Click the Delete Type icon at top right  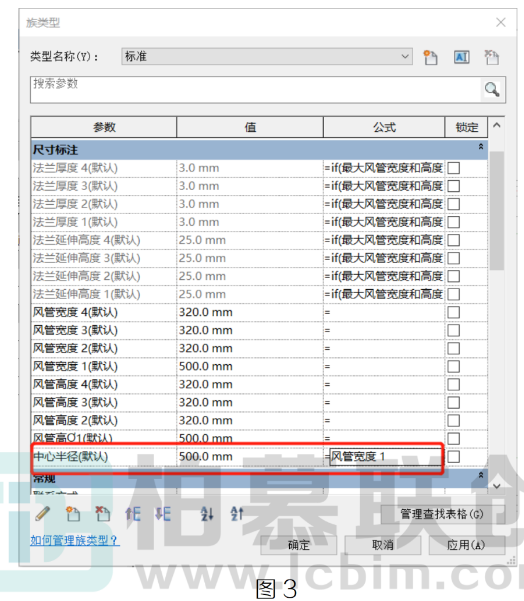[491, 57]
